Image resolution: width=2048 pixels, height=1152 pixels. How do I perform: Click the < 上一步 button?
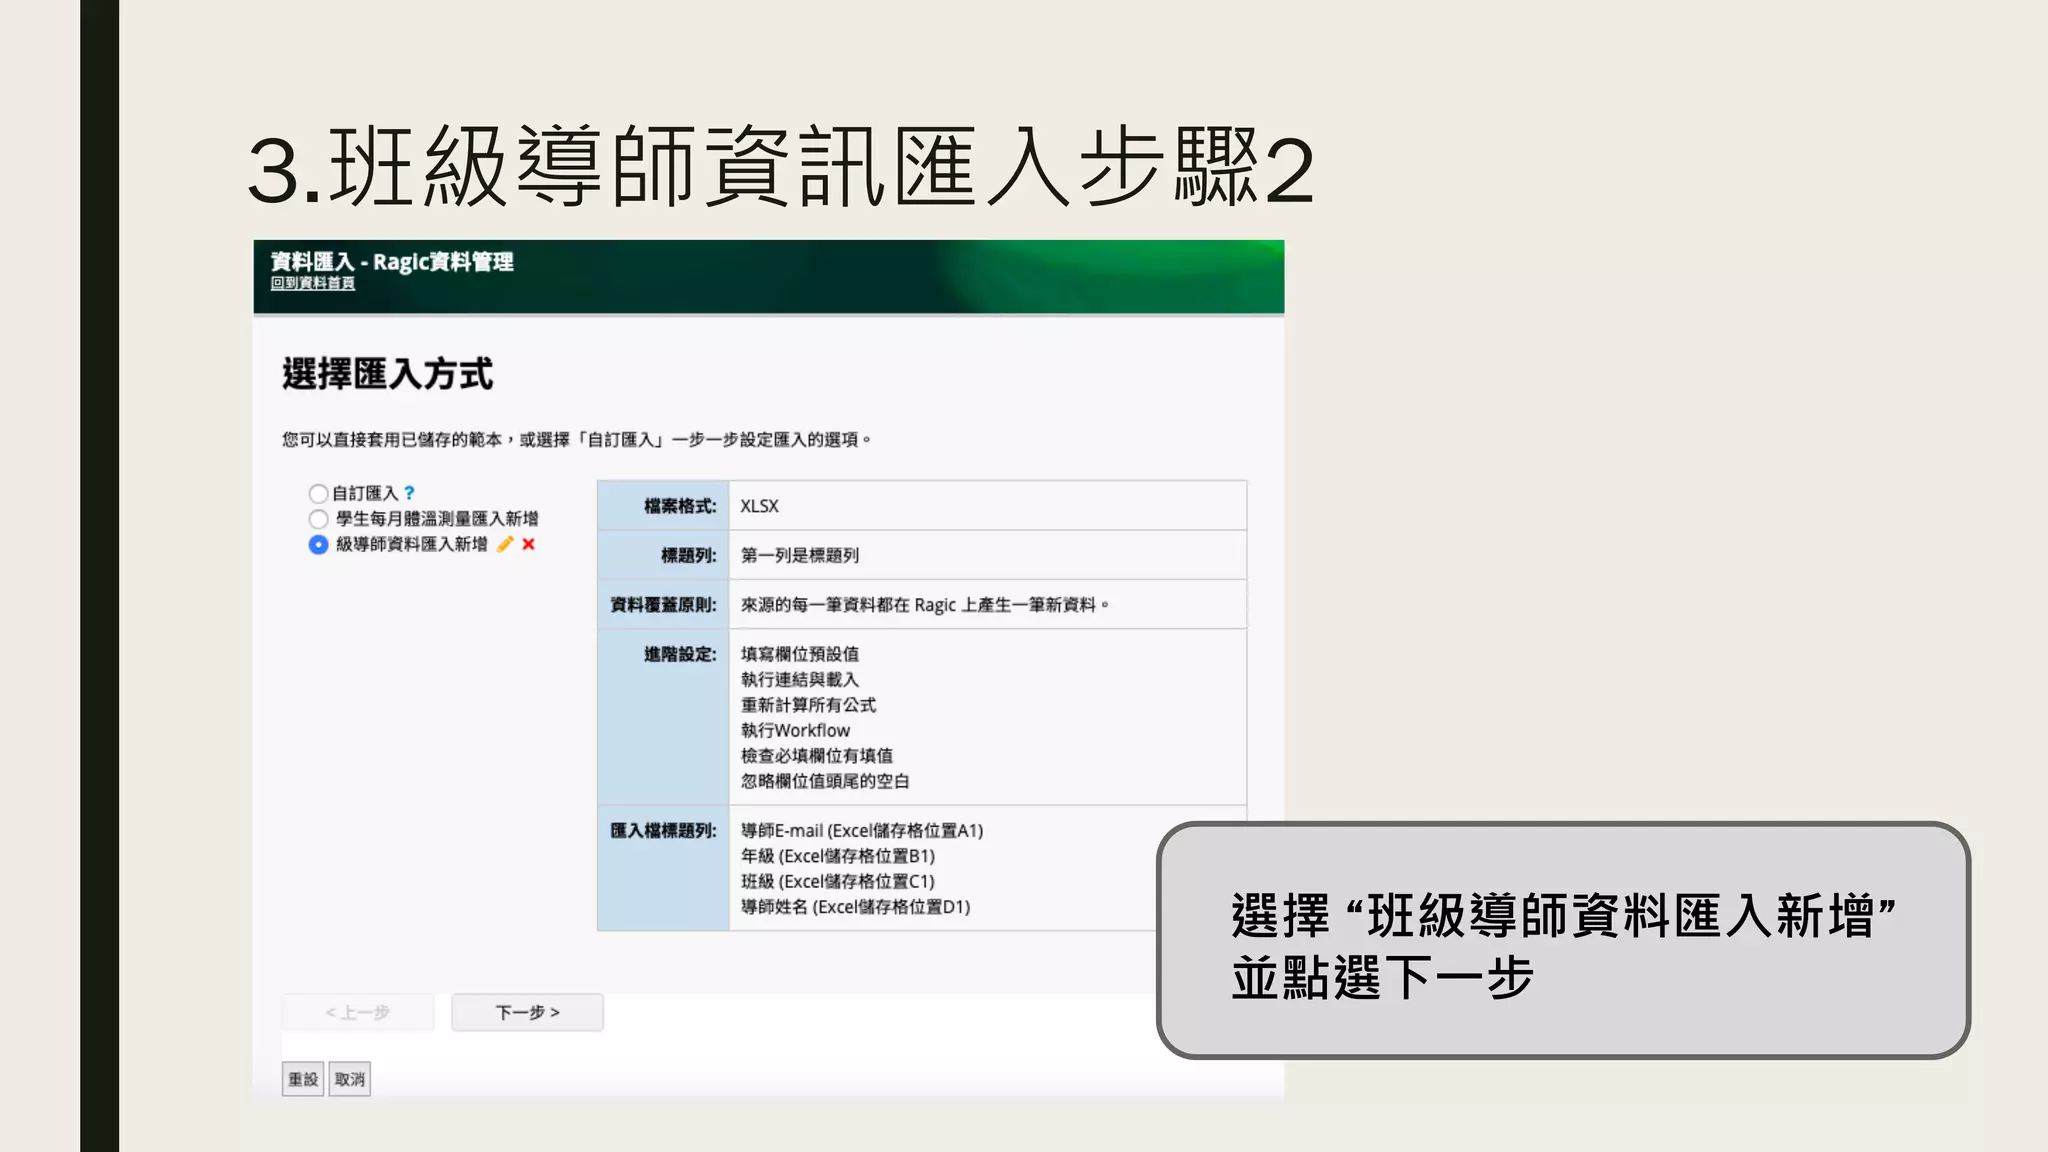tap(358, 1012)
